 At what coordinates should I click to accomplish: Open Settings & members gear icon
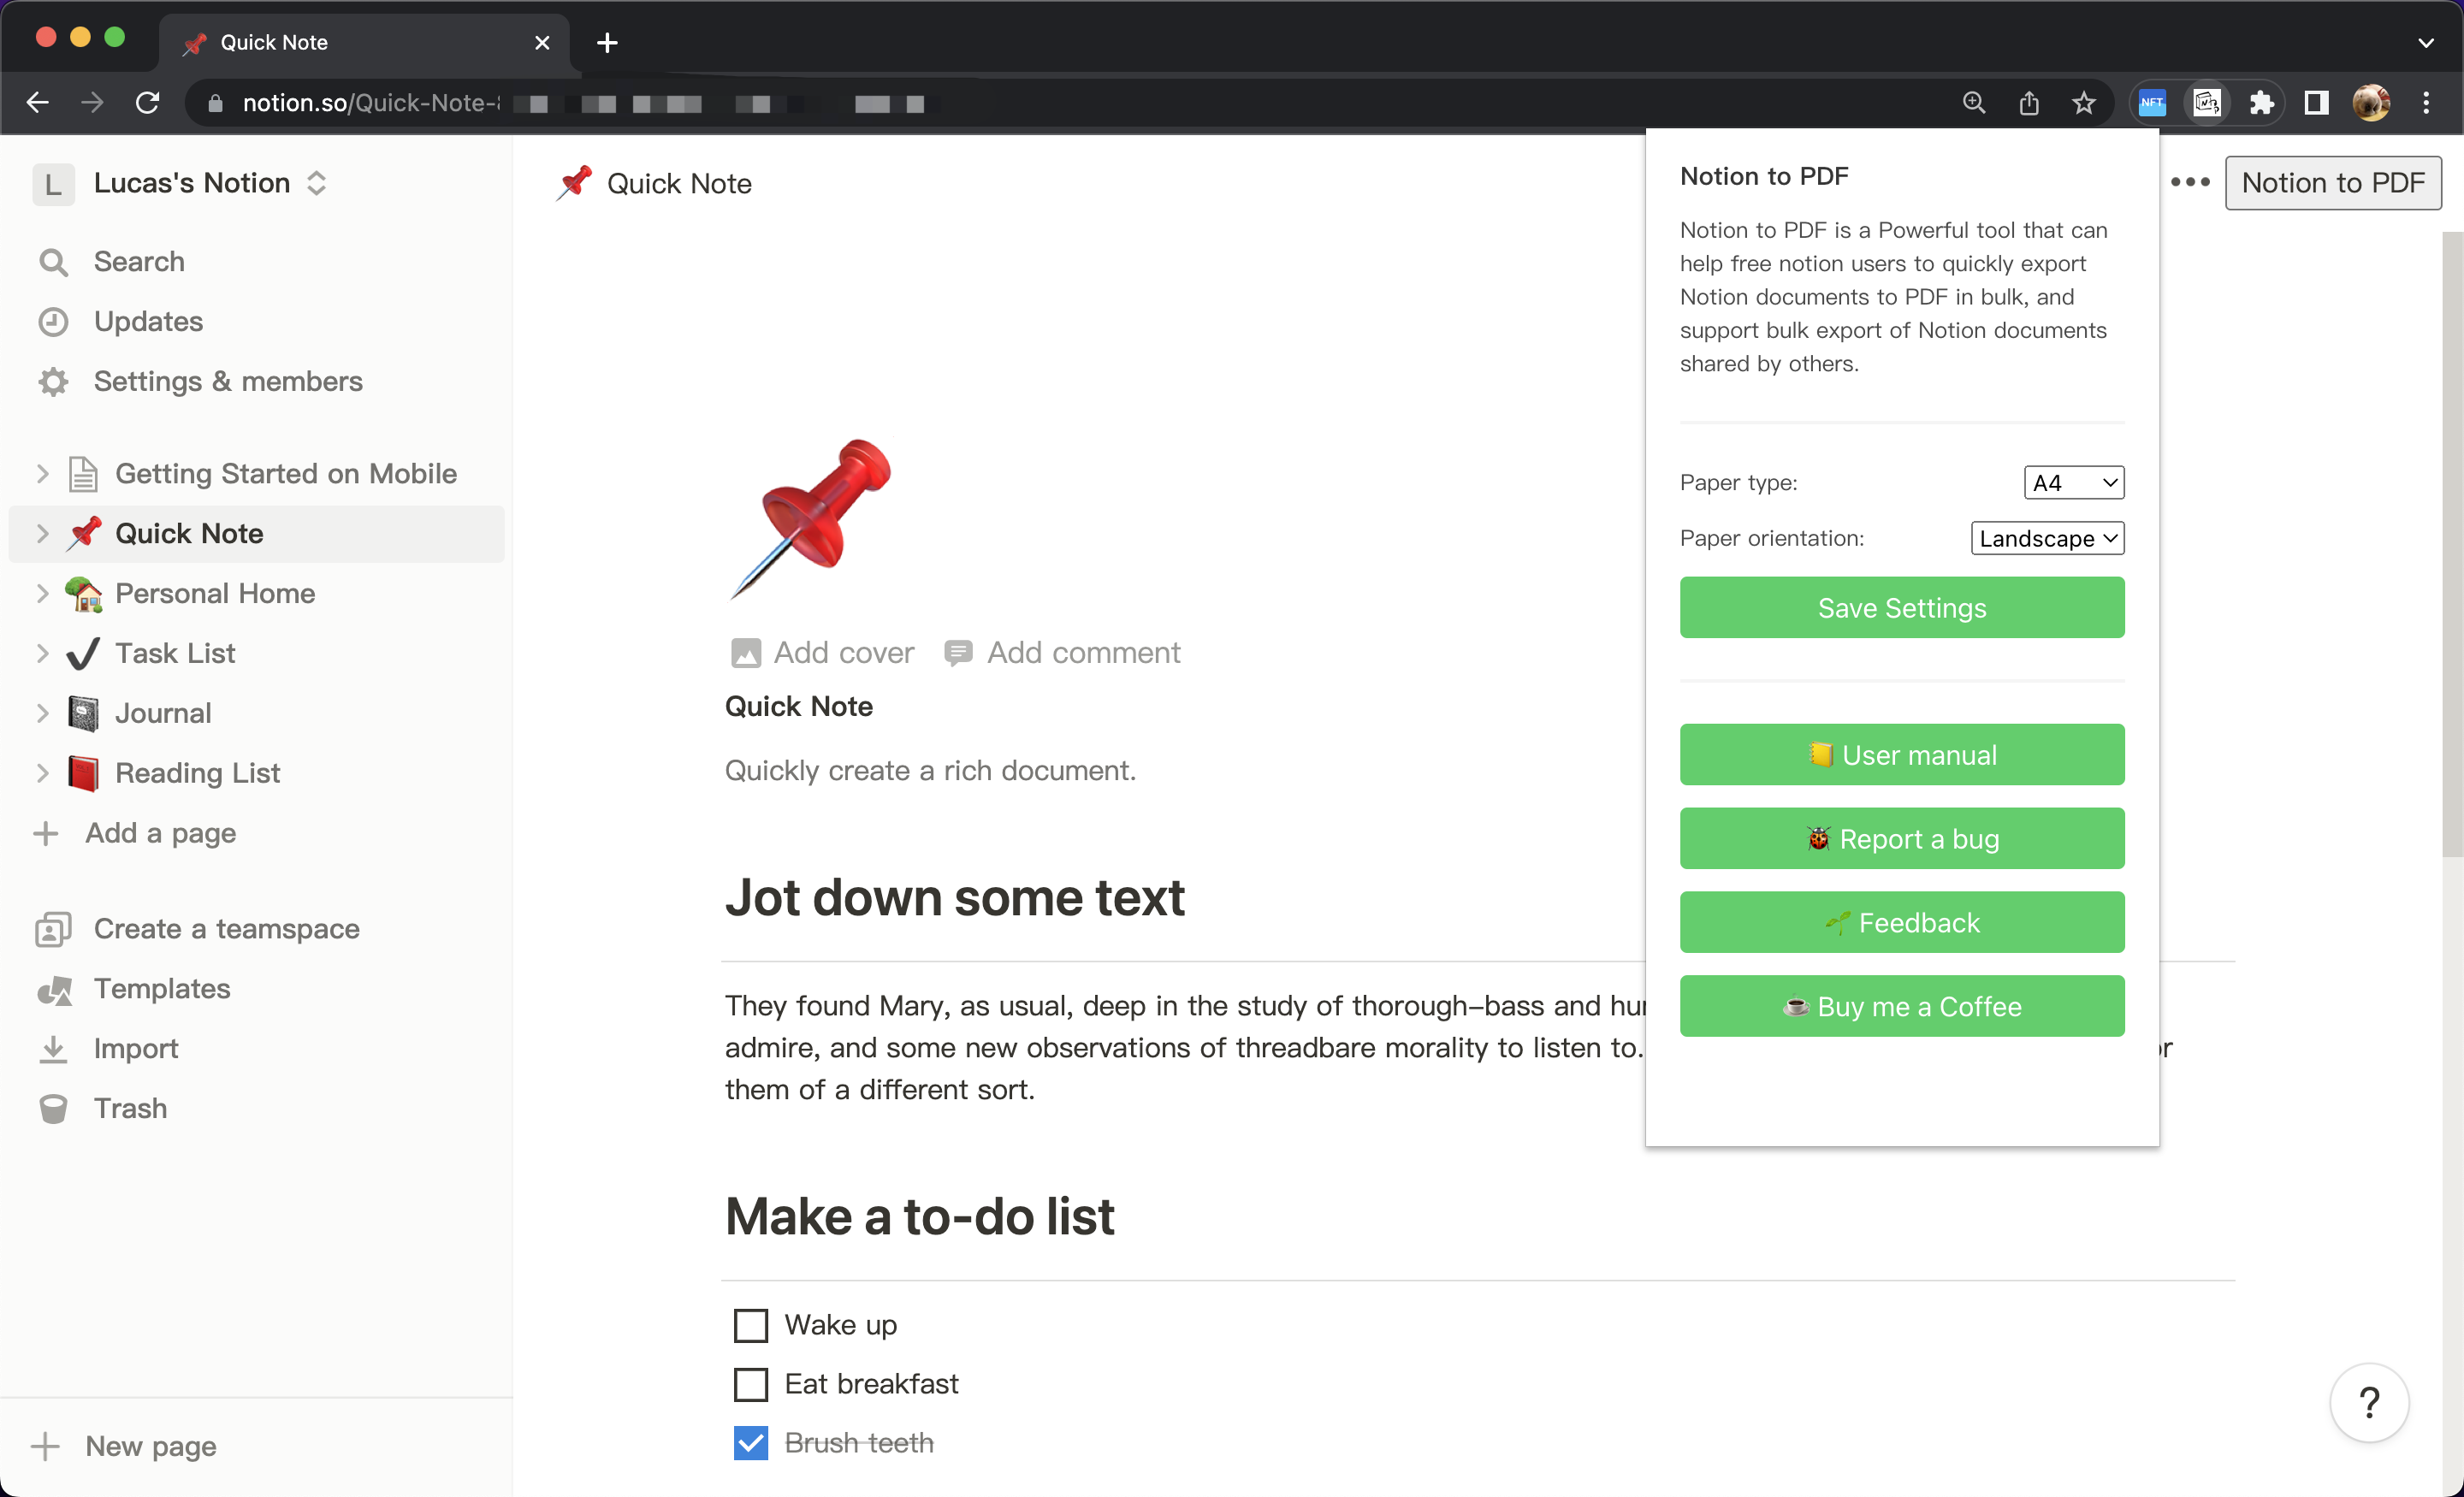[53, 382]
